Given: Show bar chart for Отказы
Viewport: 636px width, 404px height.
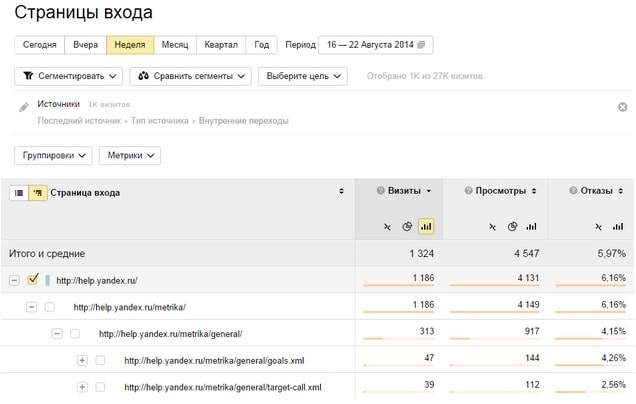Looking at the screenshot, I should (618, 226).
